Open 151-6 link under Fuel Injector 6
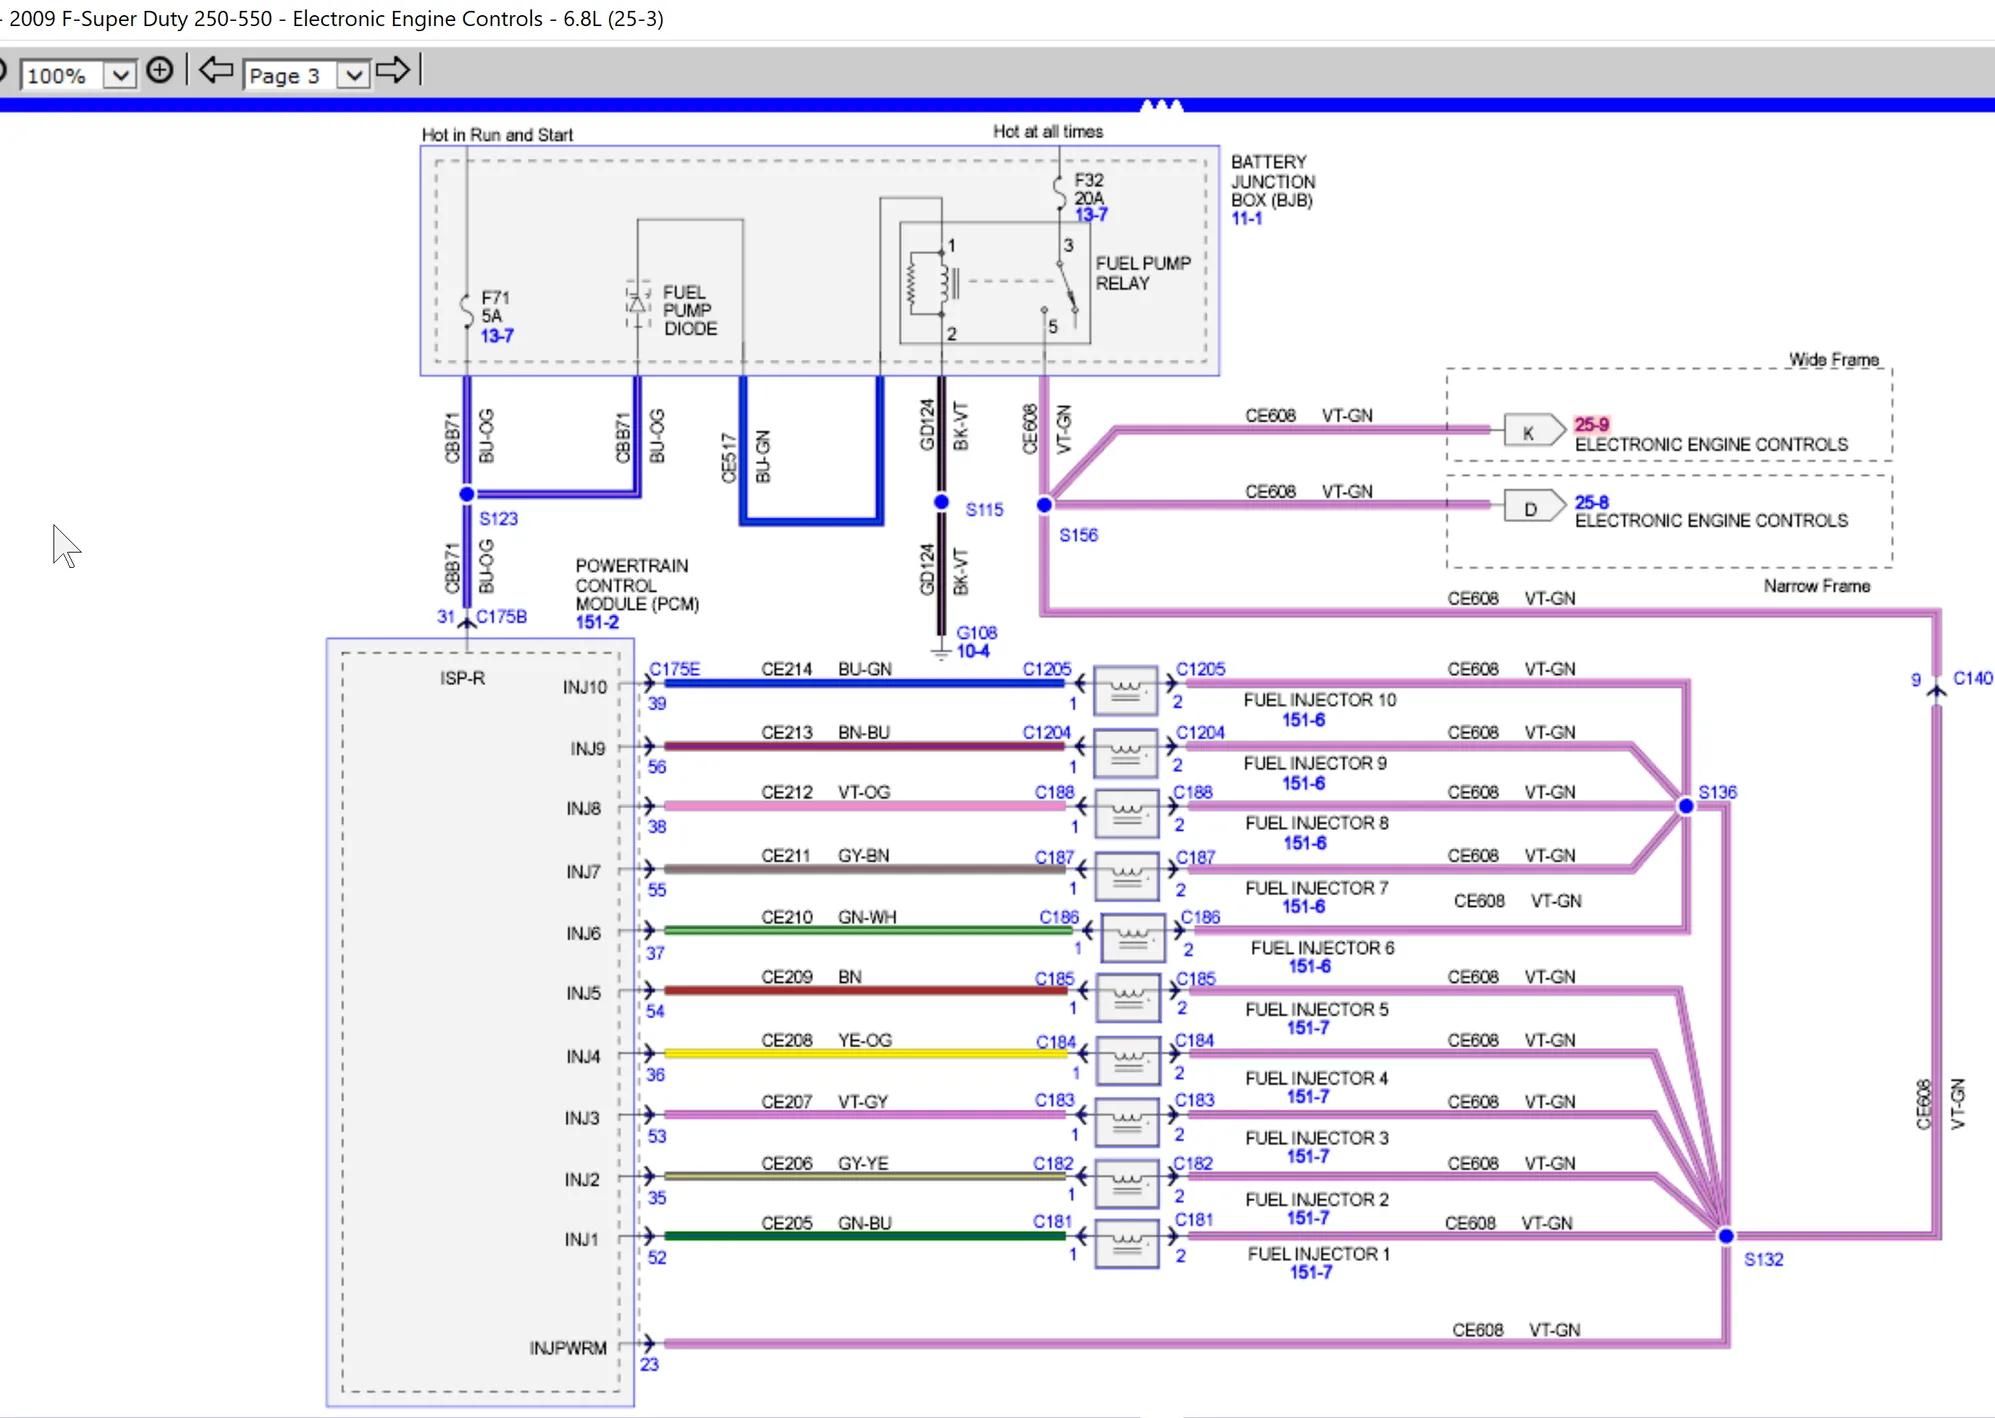This screenshot has width=1995, height=1418. (x=1310, y=966)
